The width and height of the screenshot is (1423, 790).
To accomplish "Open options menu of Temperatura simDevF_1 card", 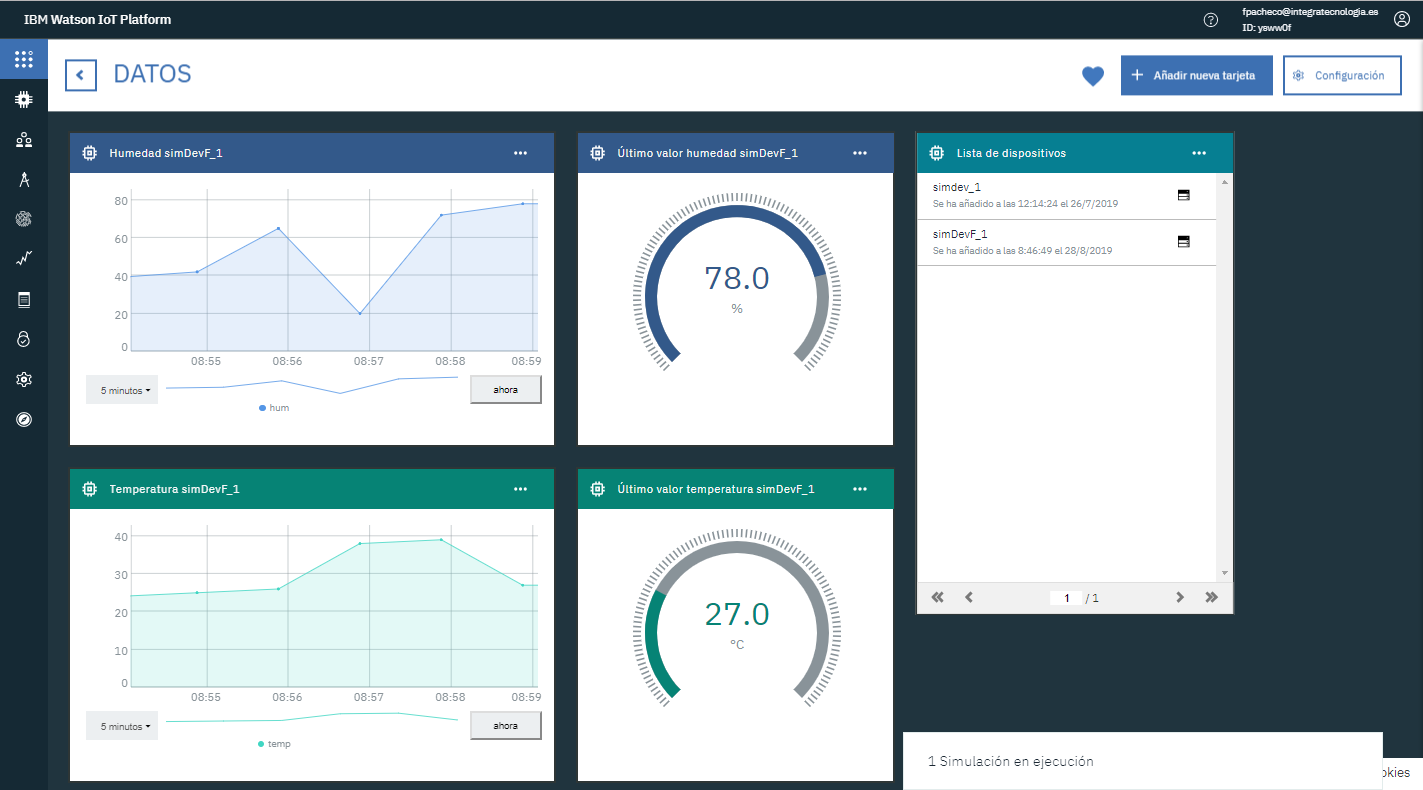I will pos(520,489).
